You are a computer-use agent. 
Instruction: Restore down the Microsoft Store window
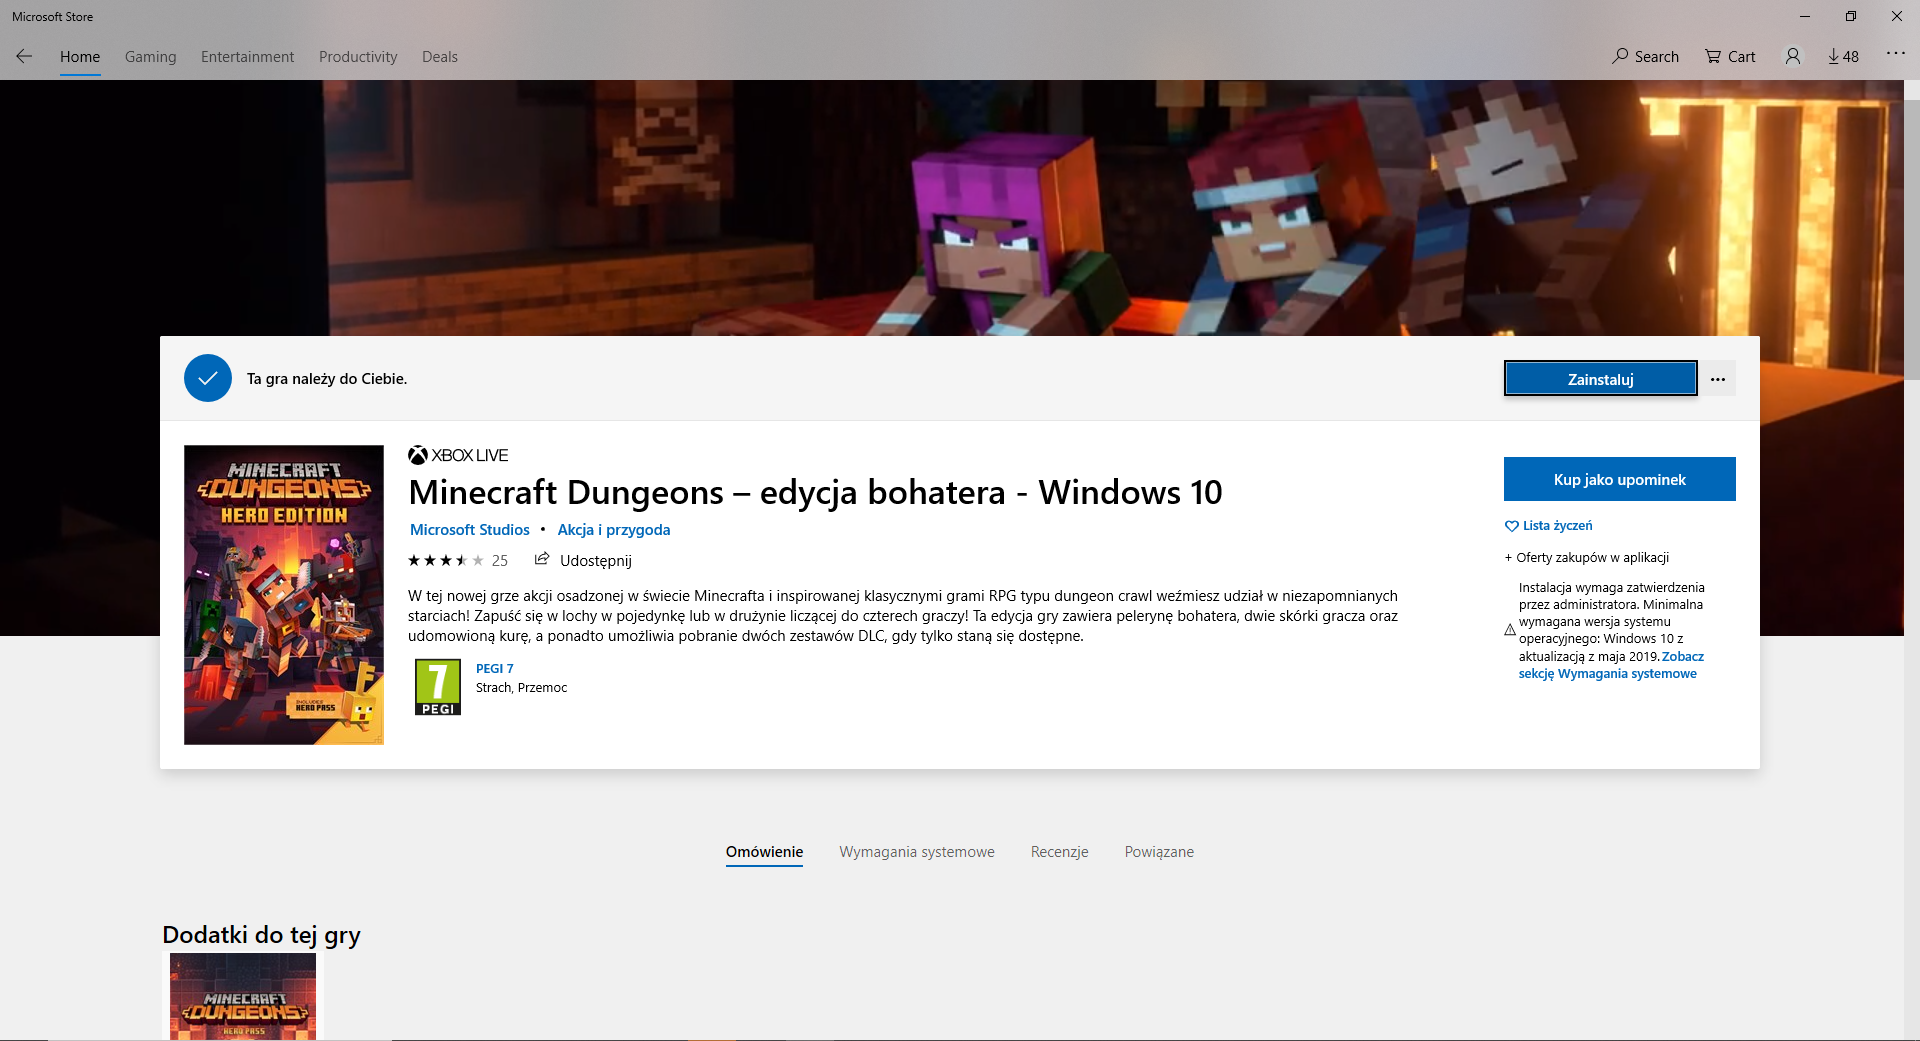1851,16
